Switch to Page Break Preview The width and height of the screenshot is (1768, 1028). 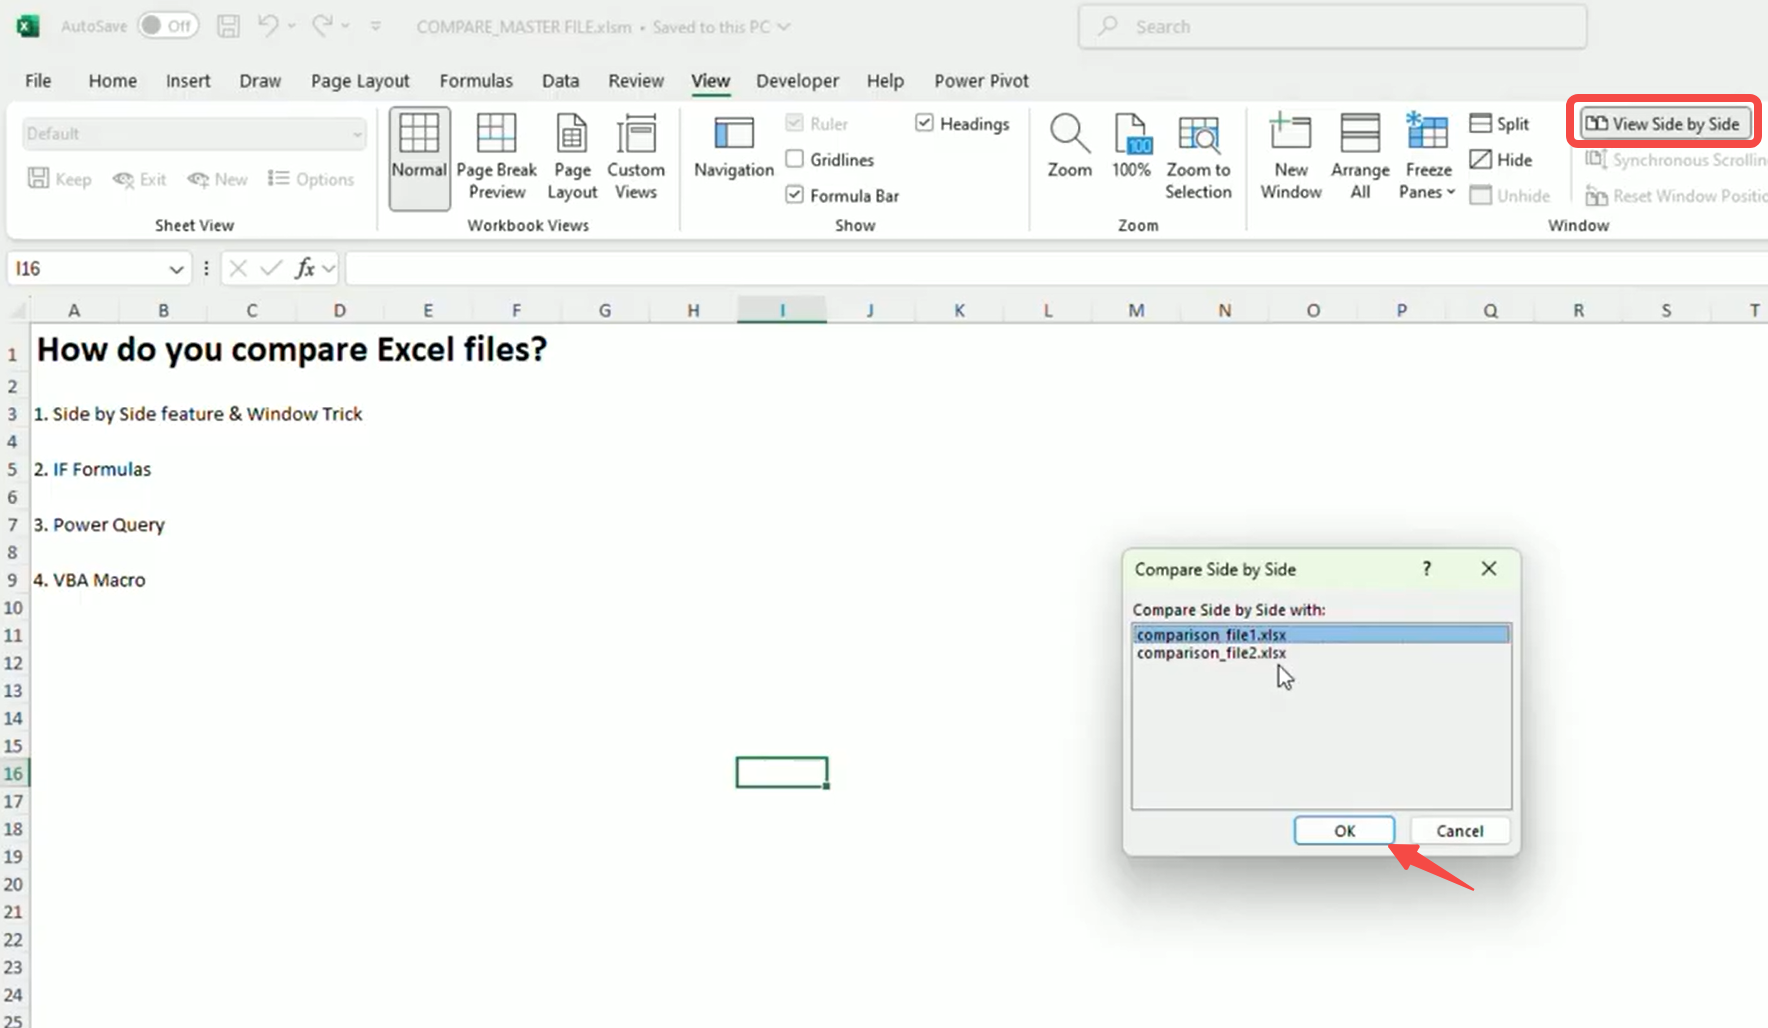[x=497, y=158]
